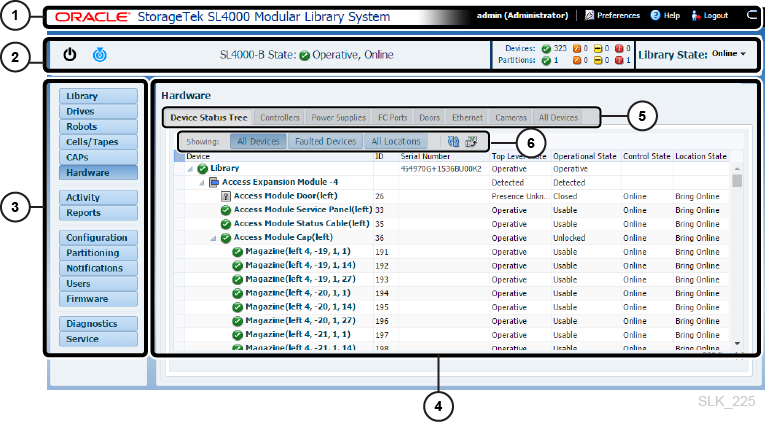765x422 pixels.
Task: Click green check icon for Access Module Cap(left)
Action: coord(225,238)
